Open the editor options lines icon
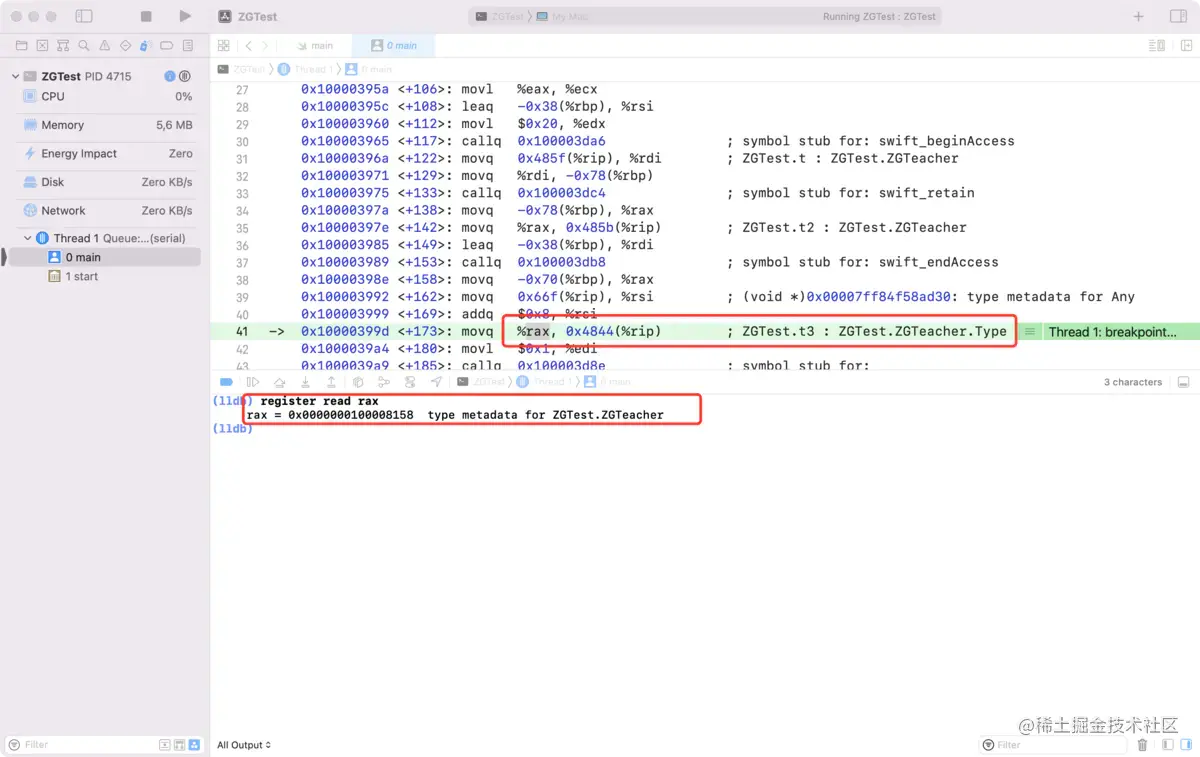Screen dimensions: 1200x757 point(1157,46)
